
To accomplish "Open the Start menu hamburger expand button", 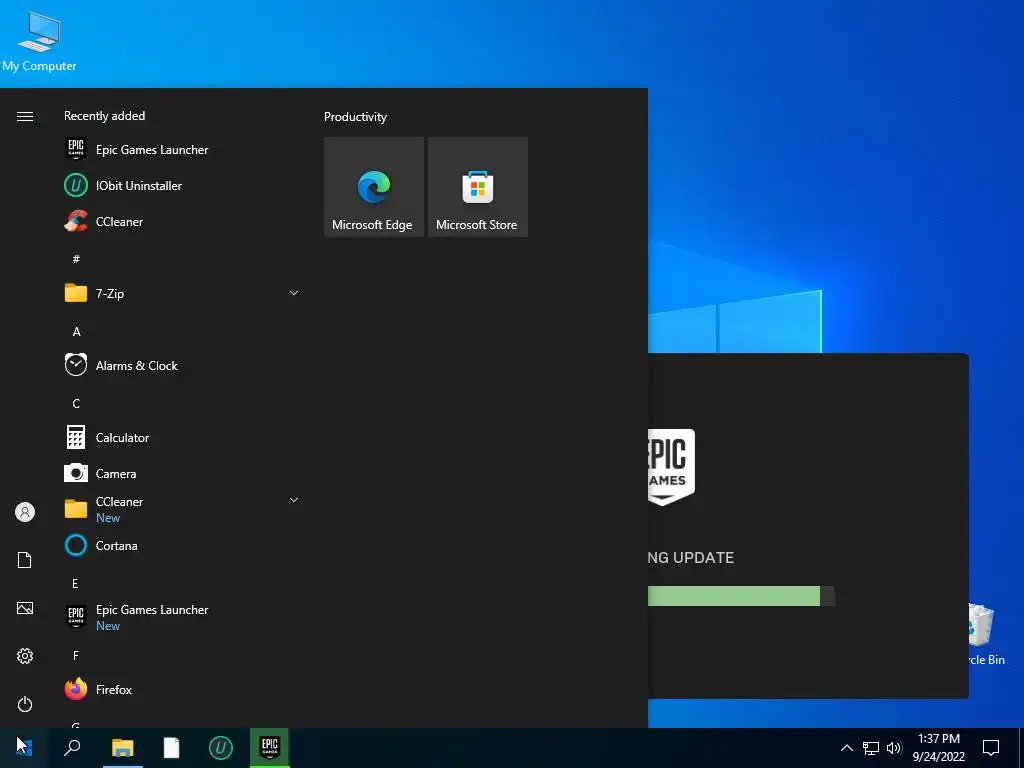I will coord(25,116).
